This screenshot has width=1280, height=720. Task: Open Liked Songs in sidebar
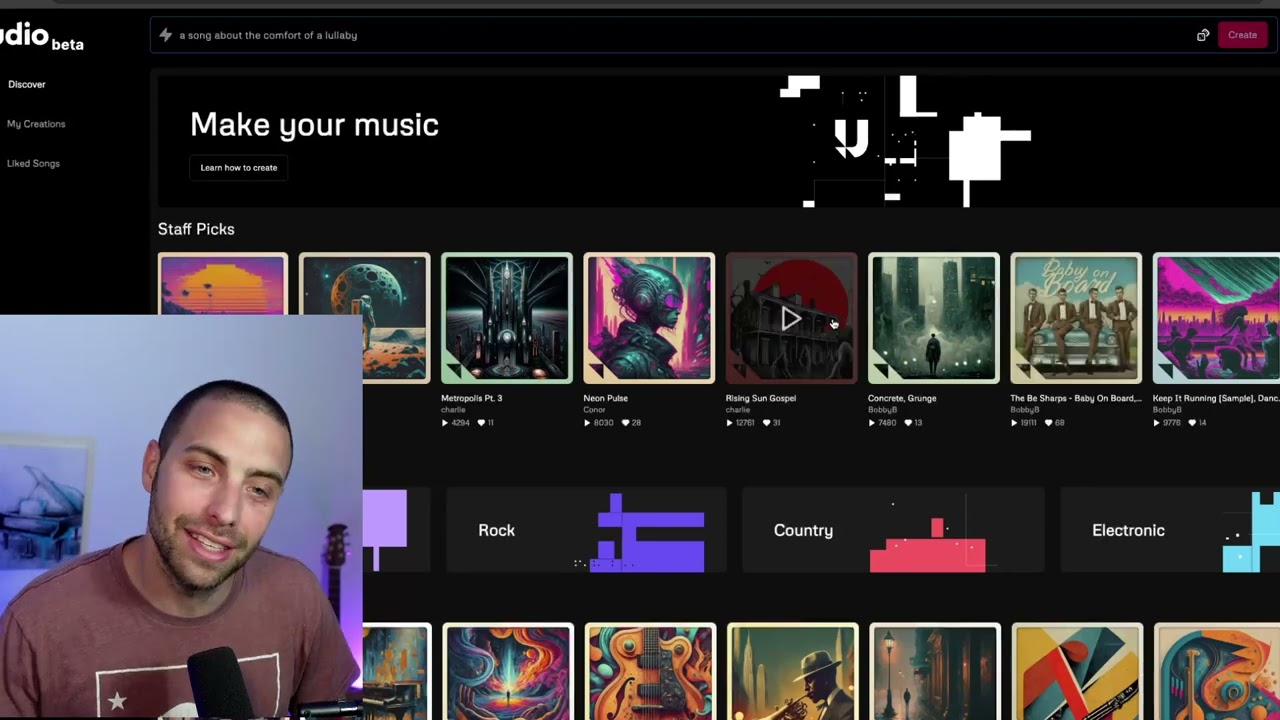pos(33,163)
